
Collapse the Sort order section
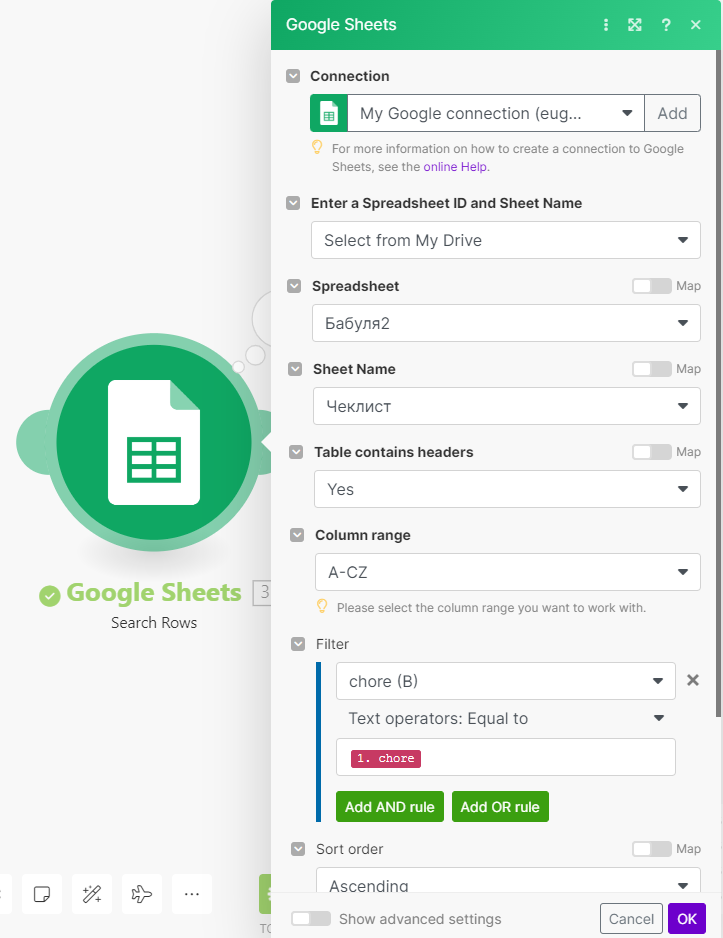(298, 849)
